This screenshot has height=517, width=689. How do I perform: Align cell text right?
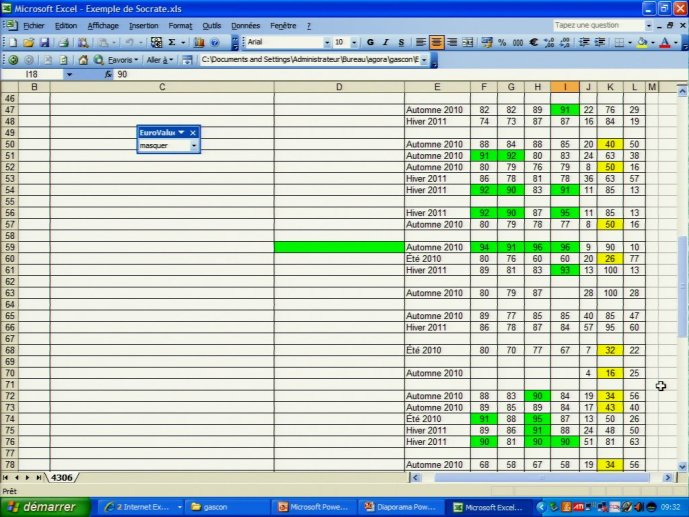coord(452,42)
